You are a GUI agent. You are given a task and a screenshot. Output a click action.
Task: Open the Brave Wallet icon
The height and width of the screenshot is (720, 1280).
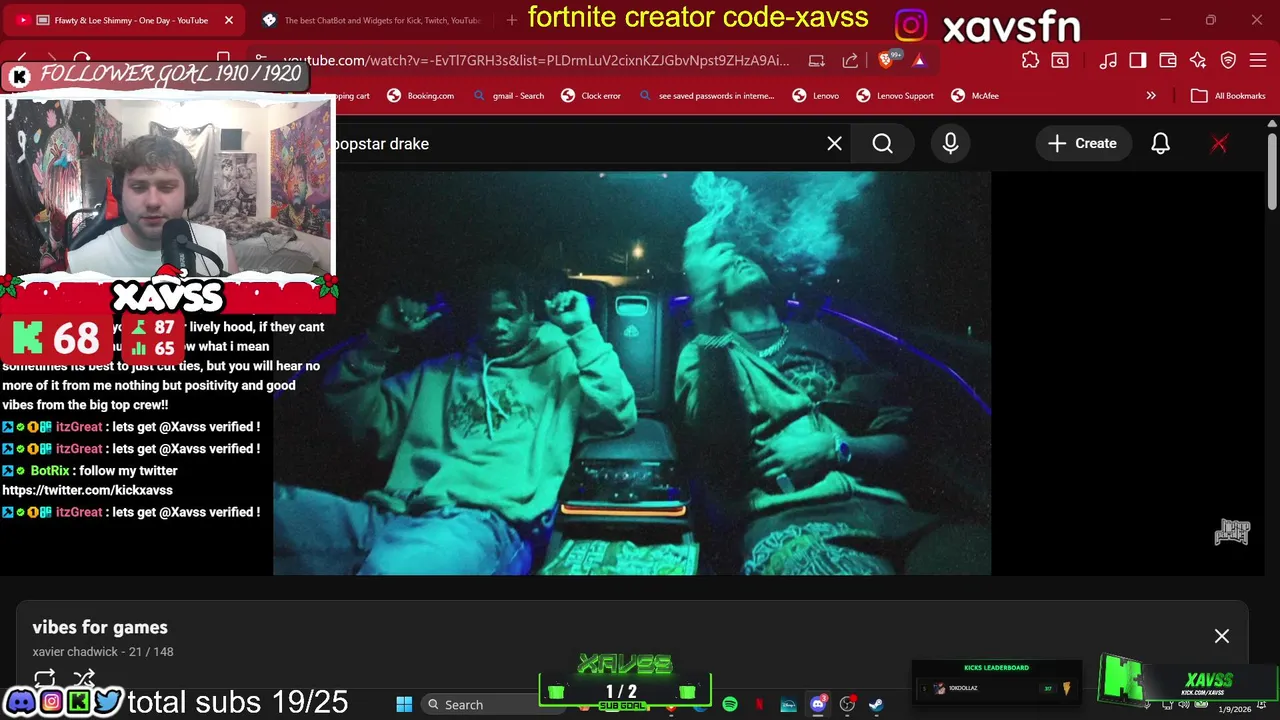click(1168, 61)
